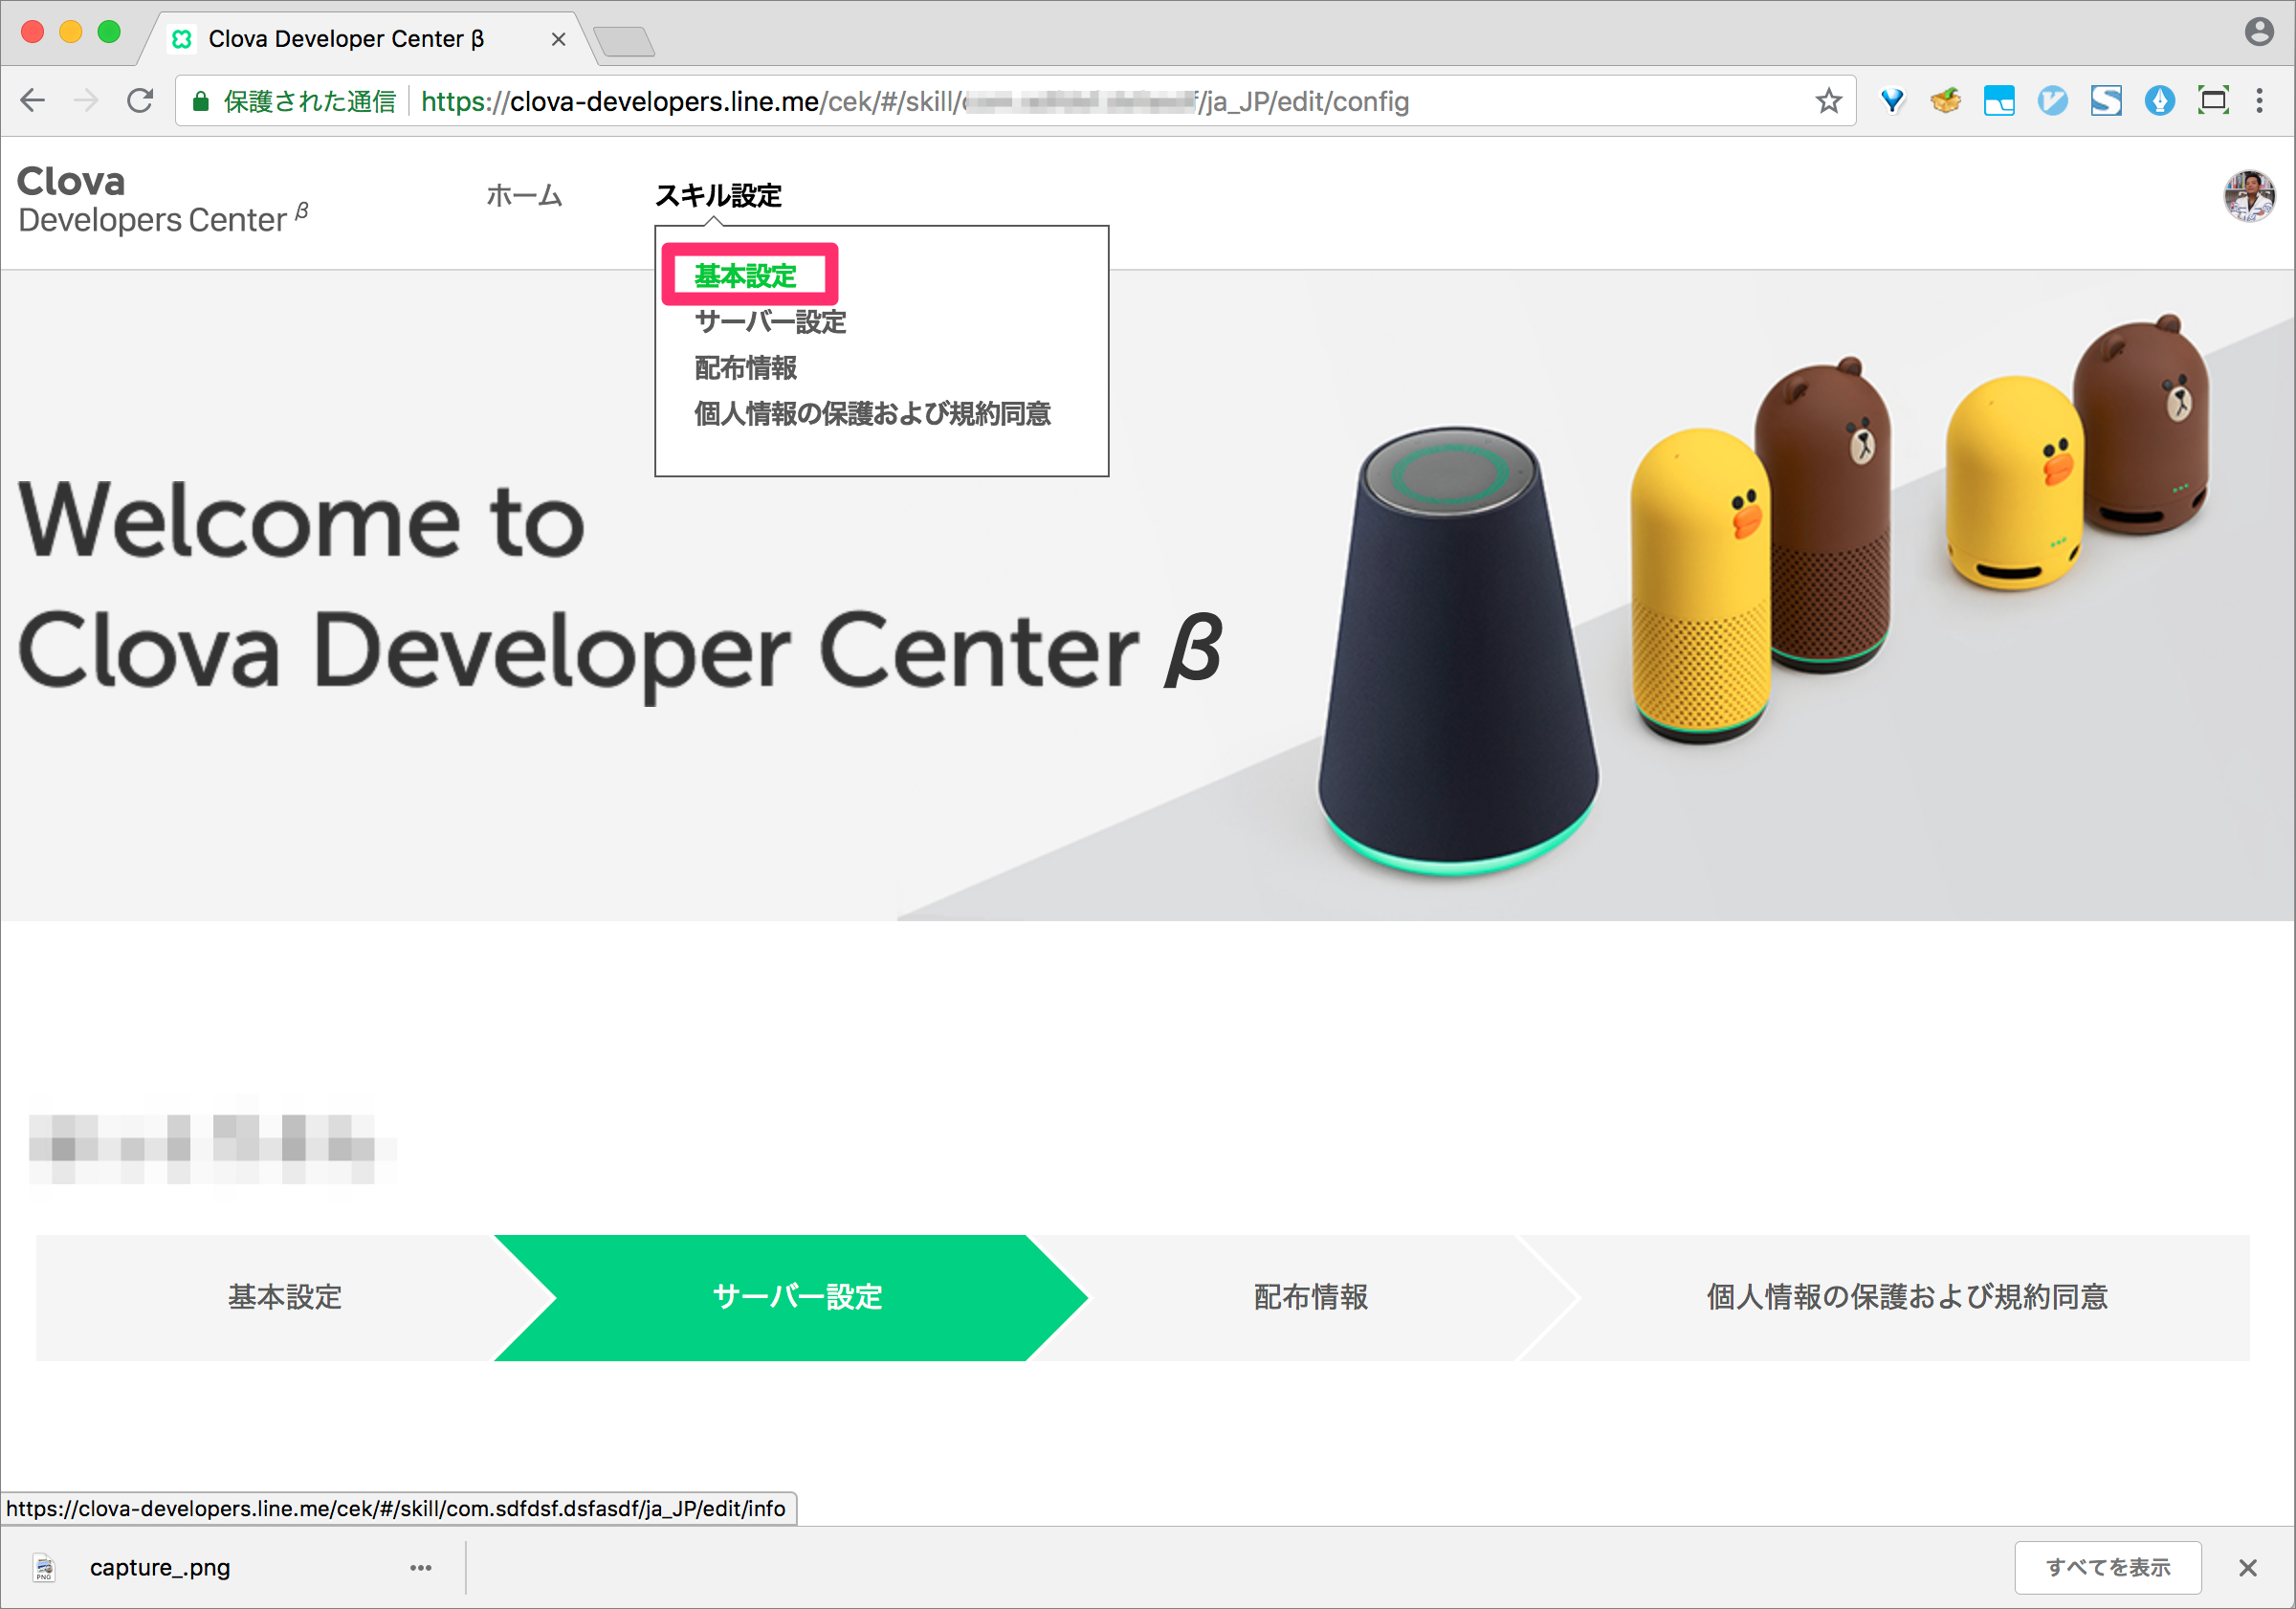The image size is (2296, 1609).
Task: Open a new browser tab
Action: [624, 42]
